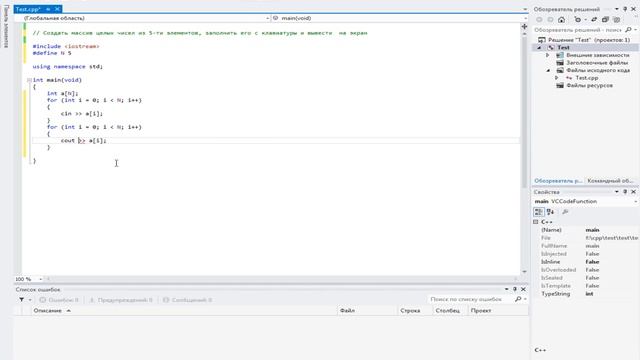The image size is (640, 360).
Task: Click the pin icon on Test.cpp tab
Action: pyautogui.click(x=48, y=9)
